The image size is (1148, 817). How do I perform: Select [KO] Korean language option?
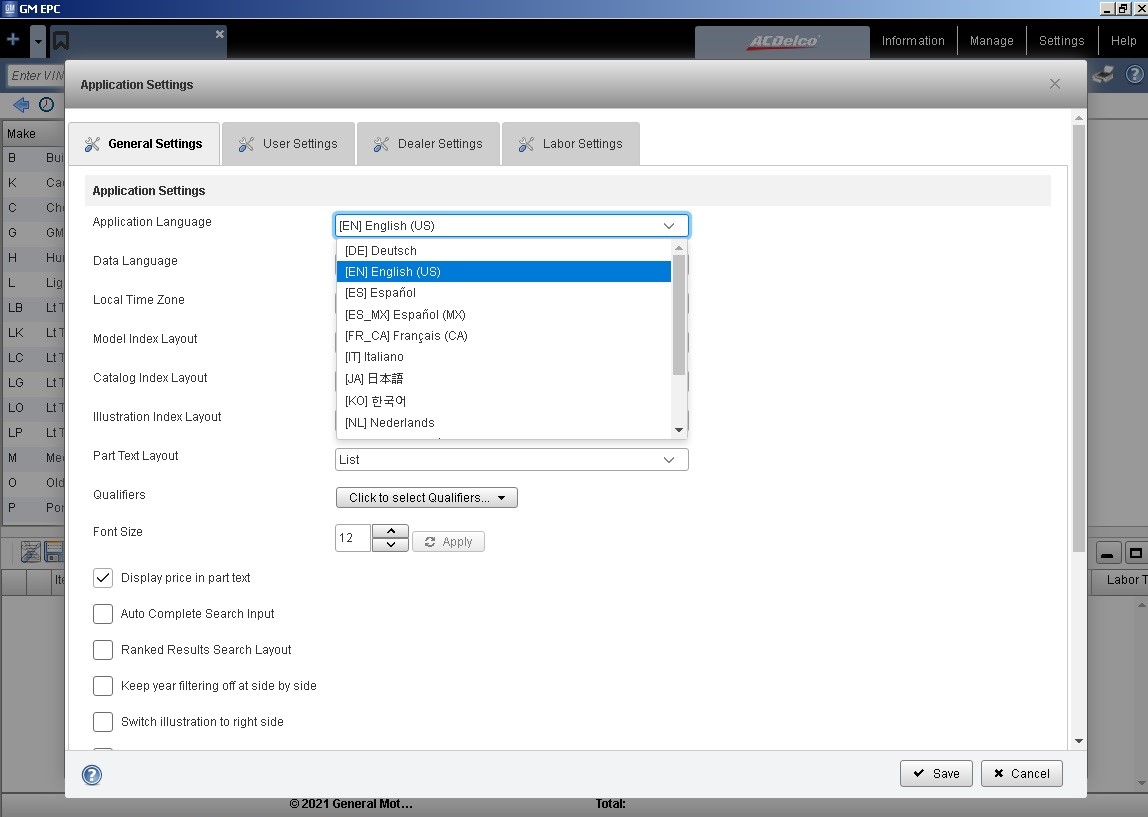pos(504,401)
